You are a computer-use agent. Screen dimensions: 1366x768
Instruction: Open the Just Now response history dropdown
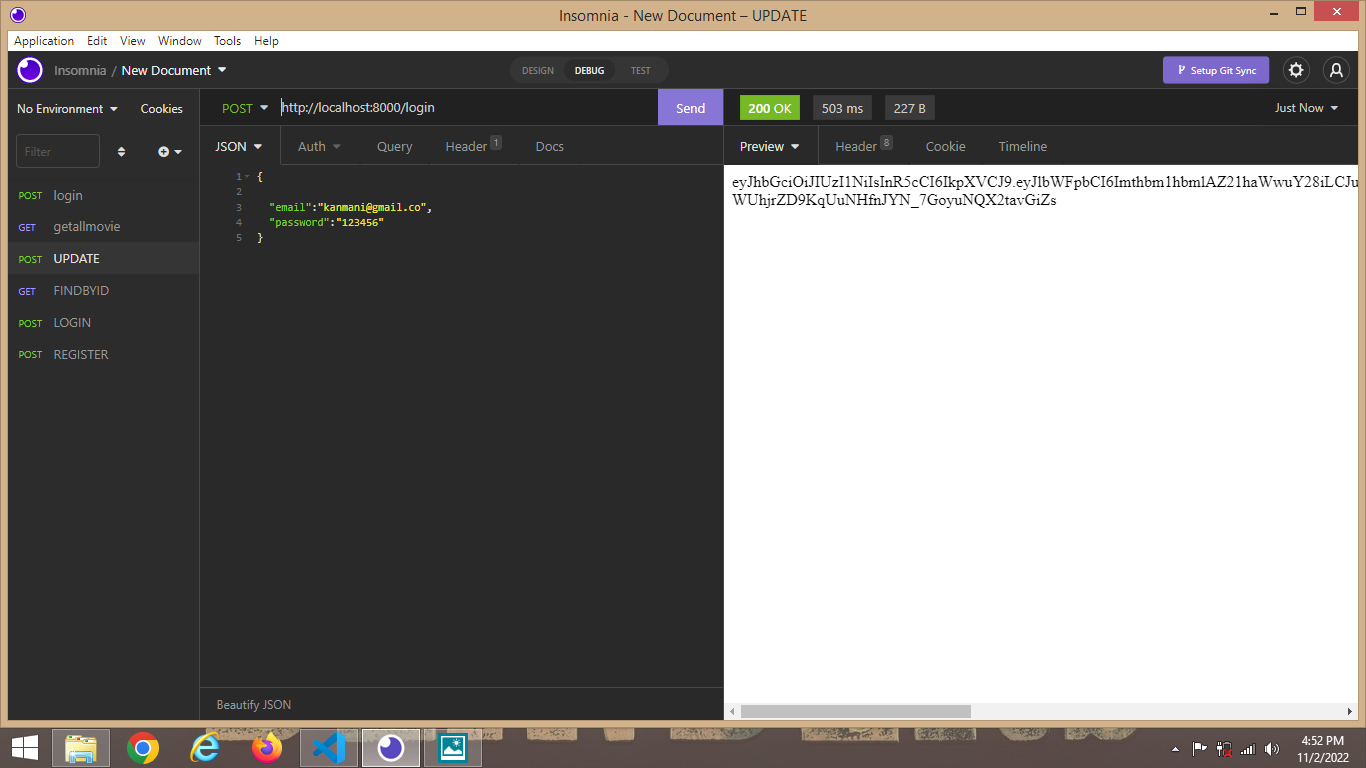coord(1305,107)
